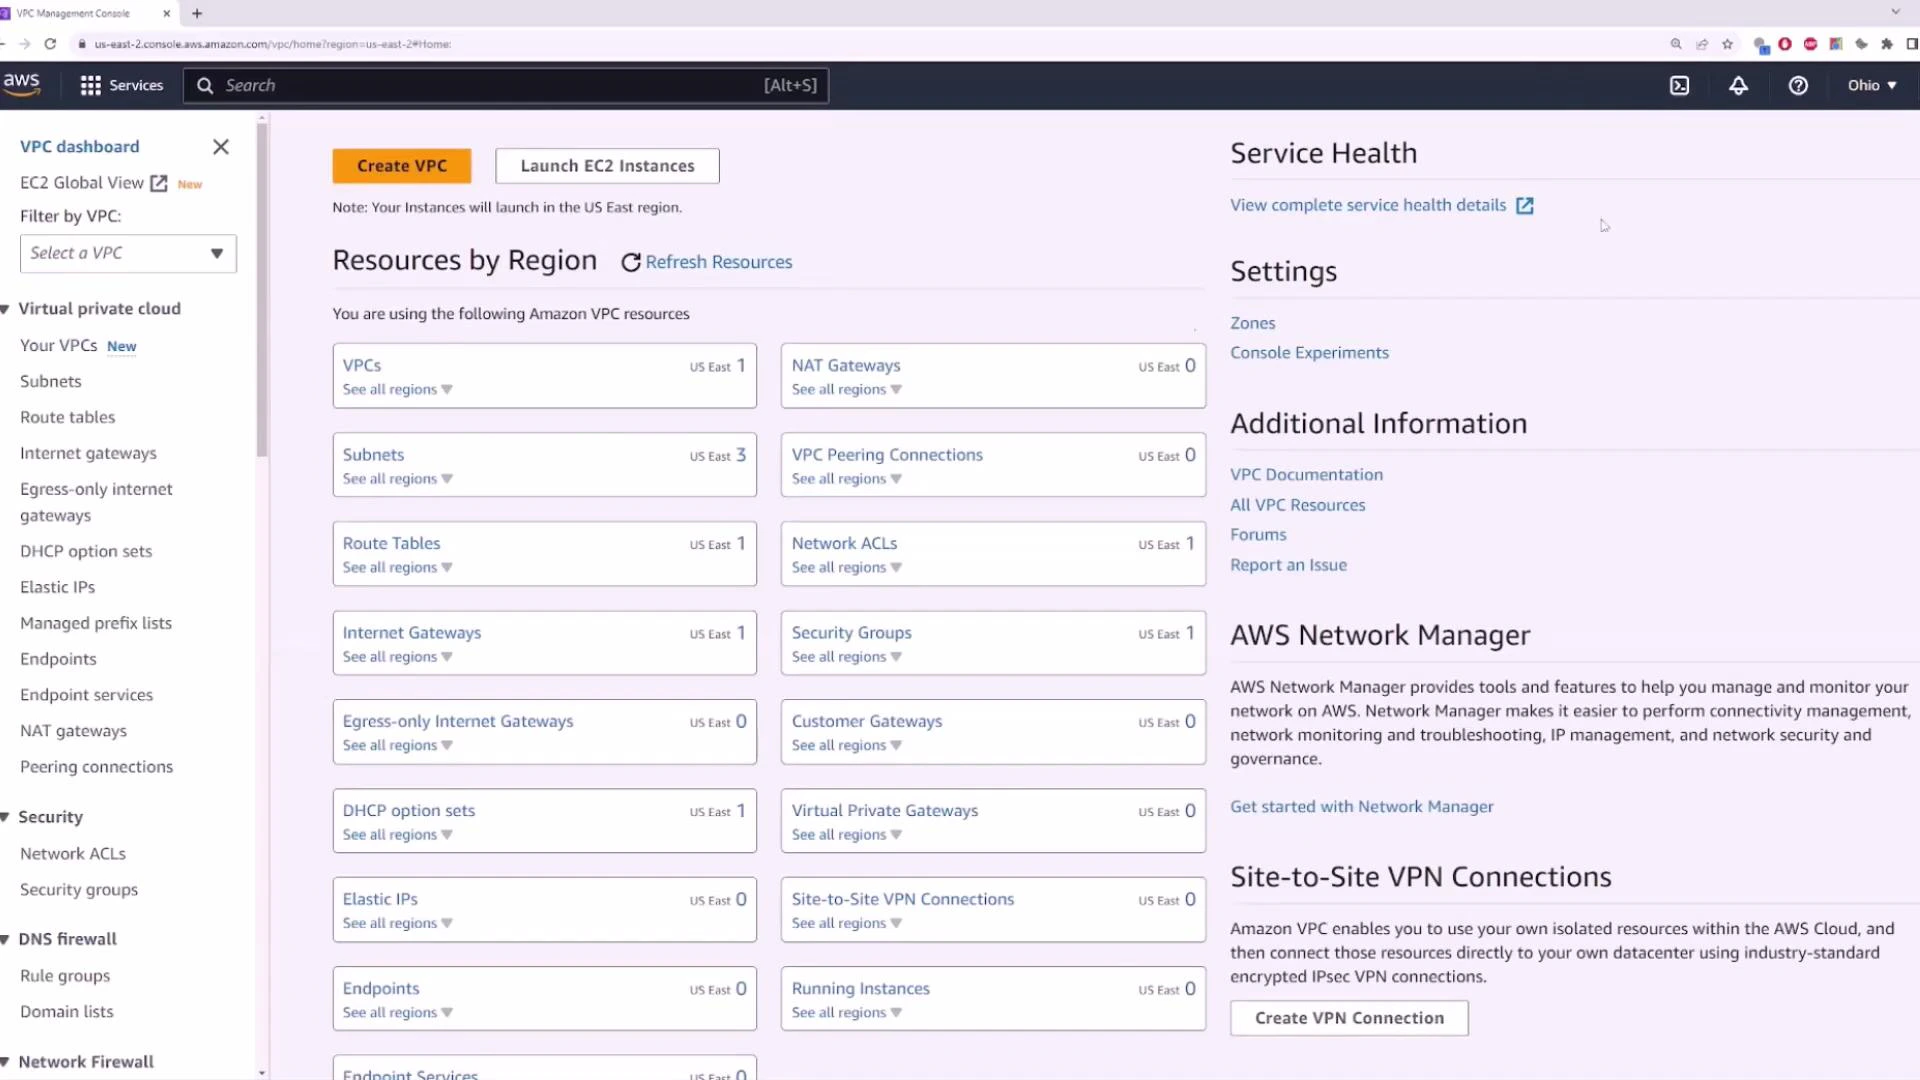1920x1080 pixels.
Task: Select Route tables in the sidebar
Action: click(x=67, y=417)
